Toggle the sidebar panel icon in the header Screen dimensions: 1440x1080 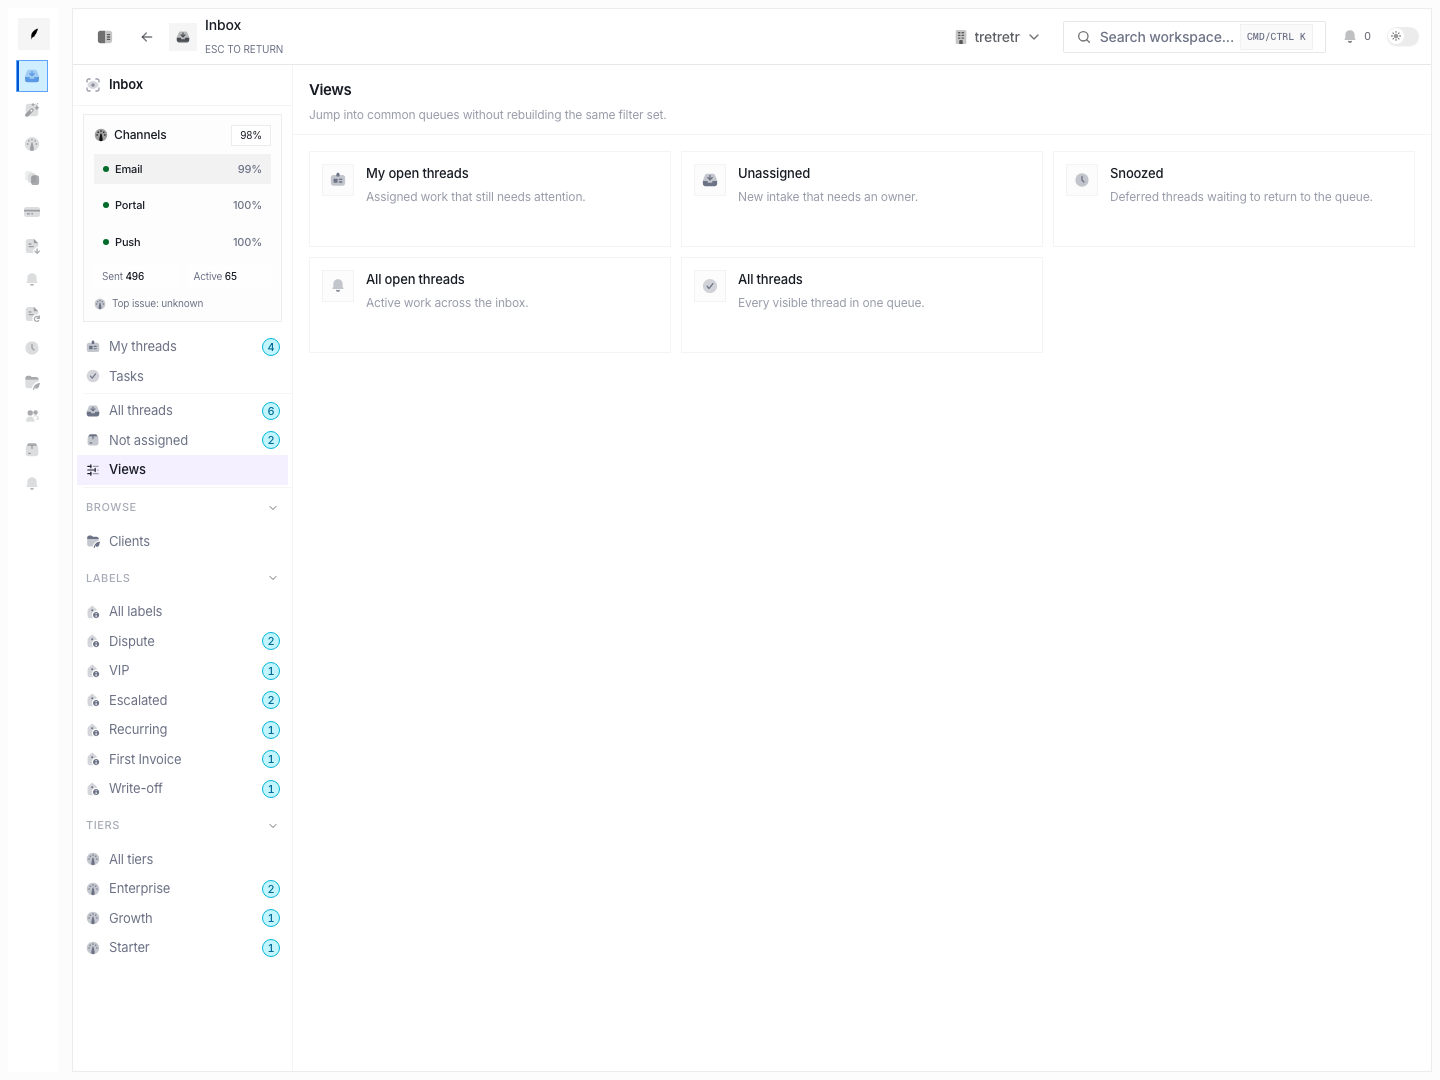tap(105, 37)
